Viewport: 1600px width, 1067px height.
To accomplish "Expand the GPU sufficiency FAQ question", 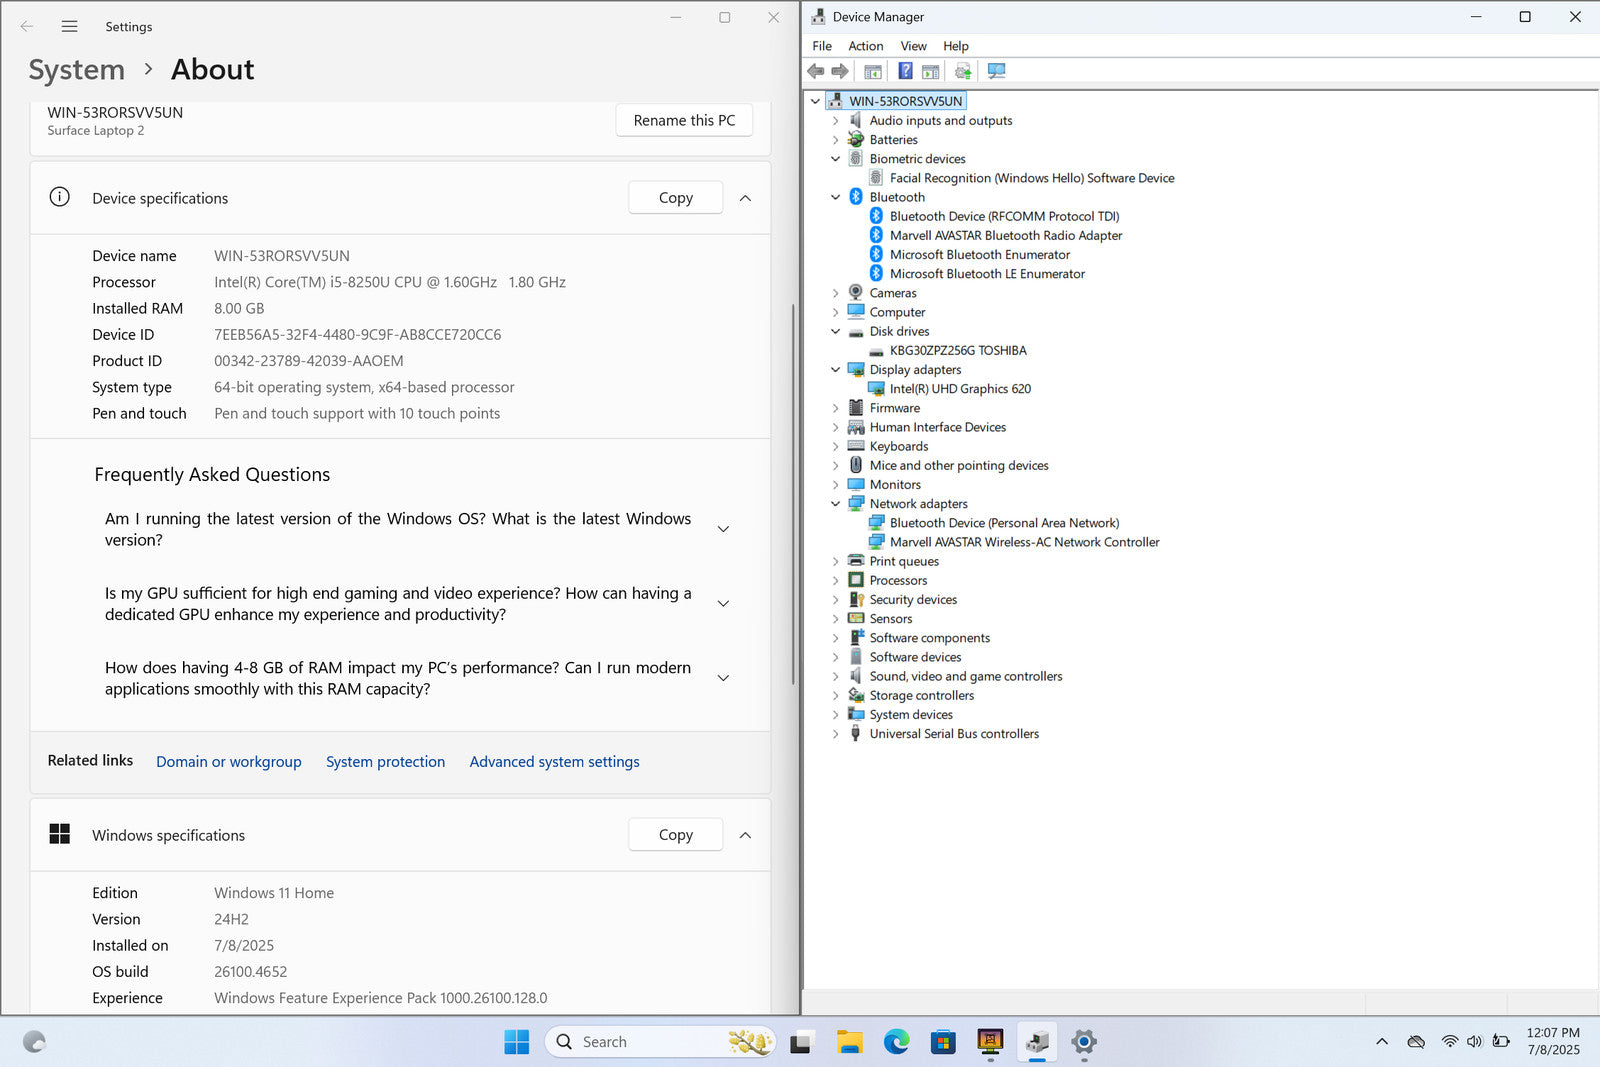I will [x=723, y=604].
